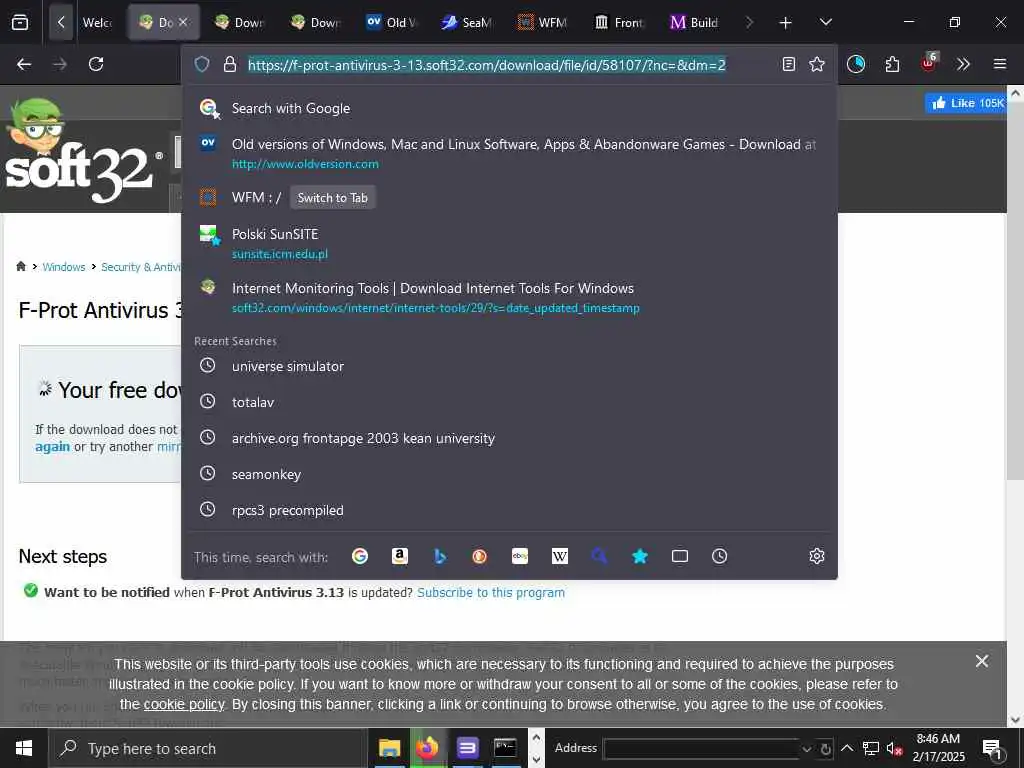Open the uBlock Origin extension icon
1024x768 pixels.
(x=928, y=63)
